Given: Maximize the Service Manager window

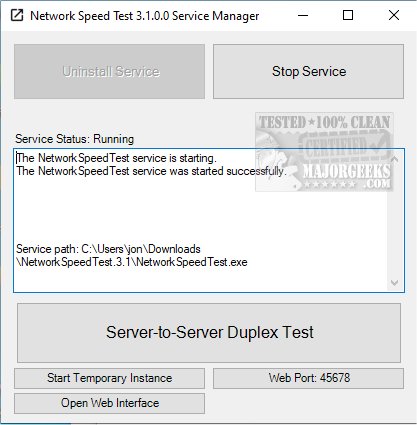Looking at the screenshot, I should tap(348, 15).
